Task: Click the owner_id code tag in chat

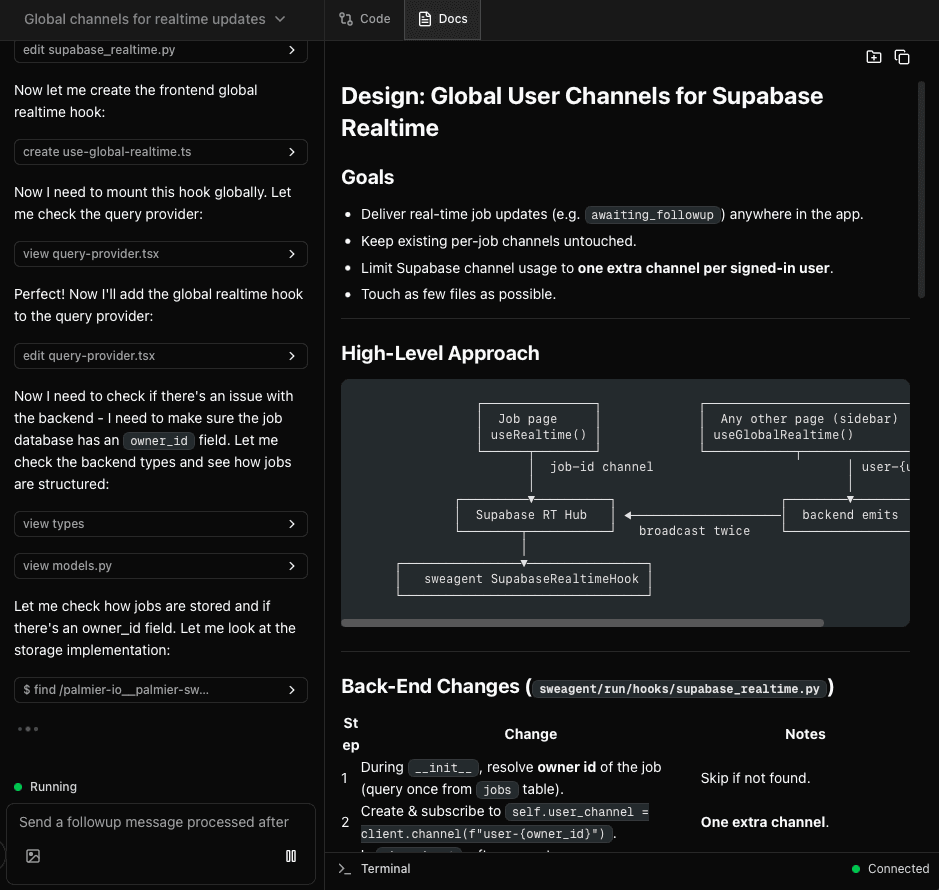Action: (x=159, y=441)
